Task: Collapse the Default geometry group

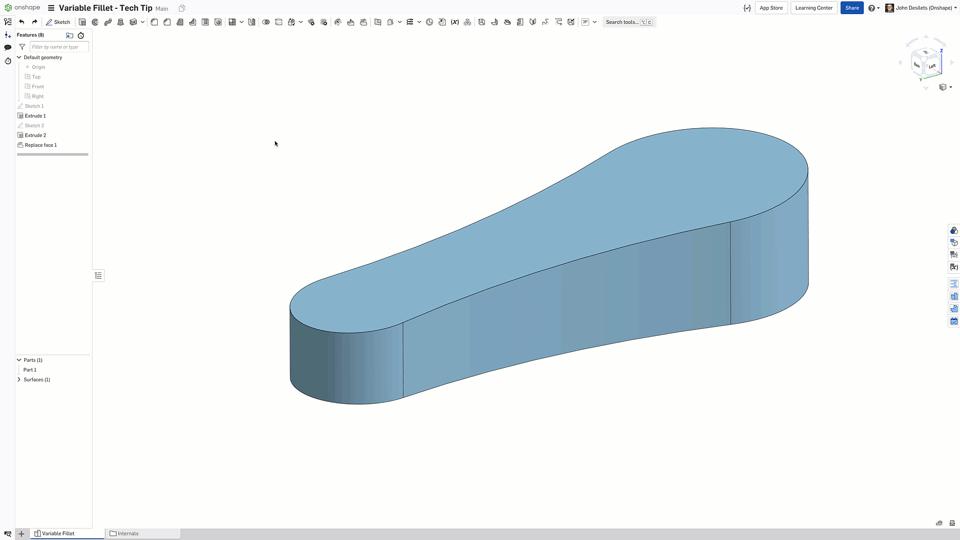Action: pyautogui.click(x=19, y=58)
